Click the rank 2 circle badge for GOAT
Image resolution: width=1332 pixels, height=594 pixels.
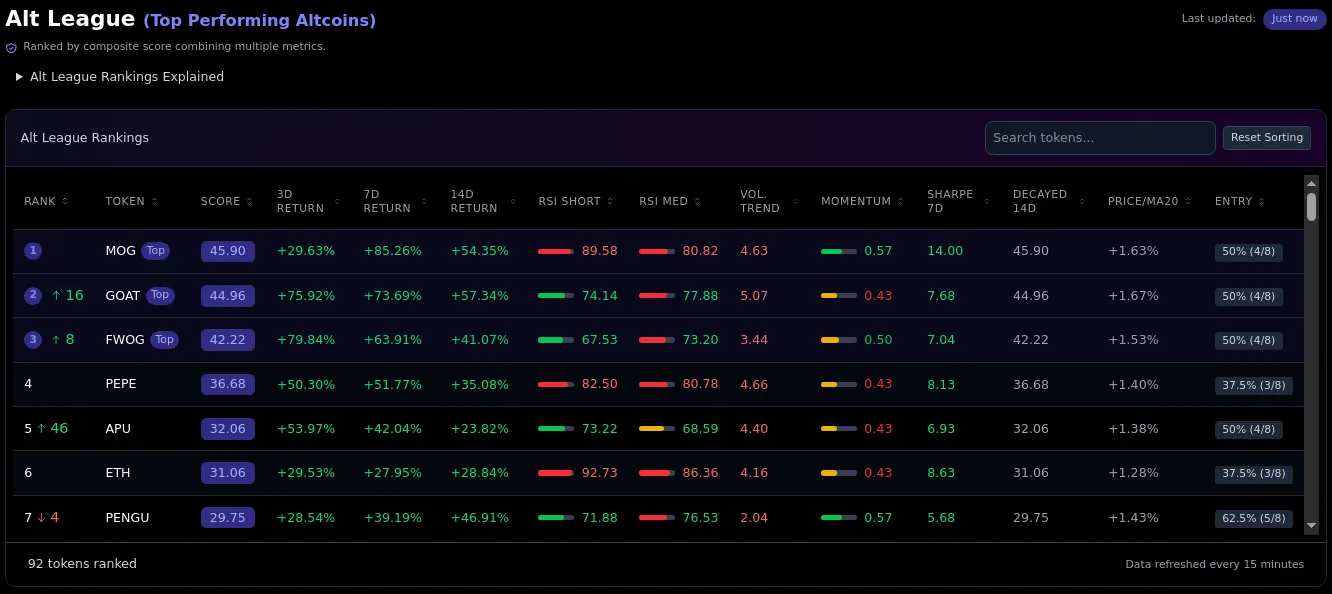(x=33, y=295)
